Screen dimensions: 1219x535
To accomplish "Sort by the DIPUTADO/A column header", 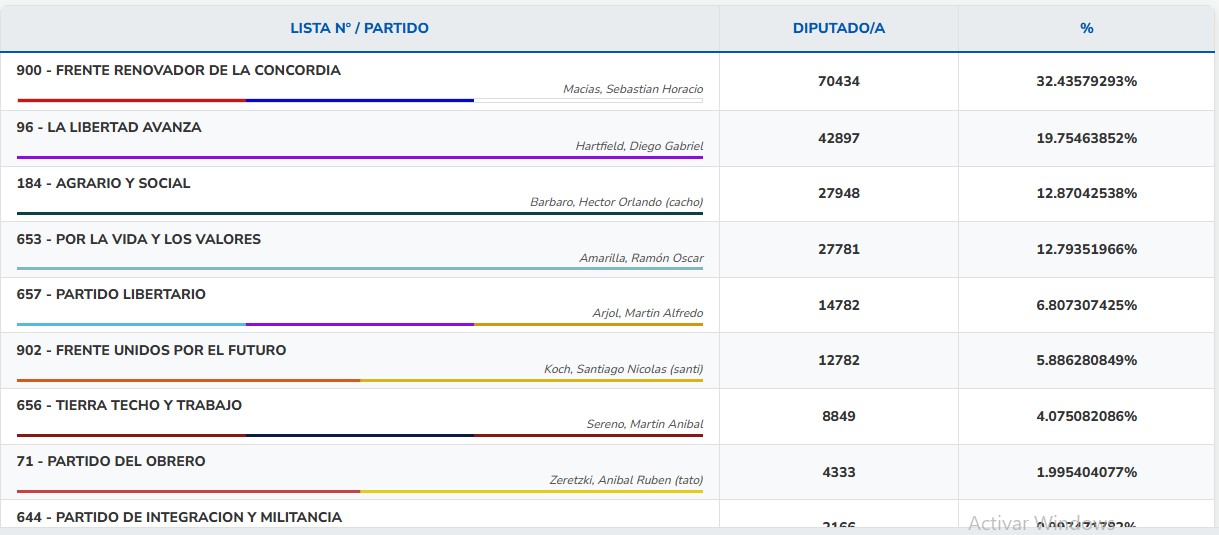I will point(838,28).
